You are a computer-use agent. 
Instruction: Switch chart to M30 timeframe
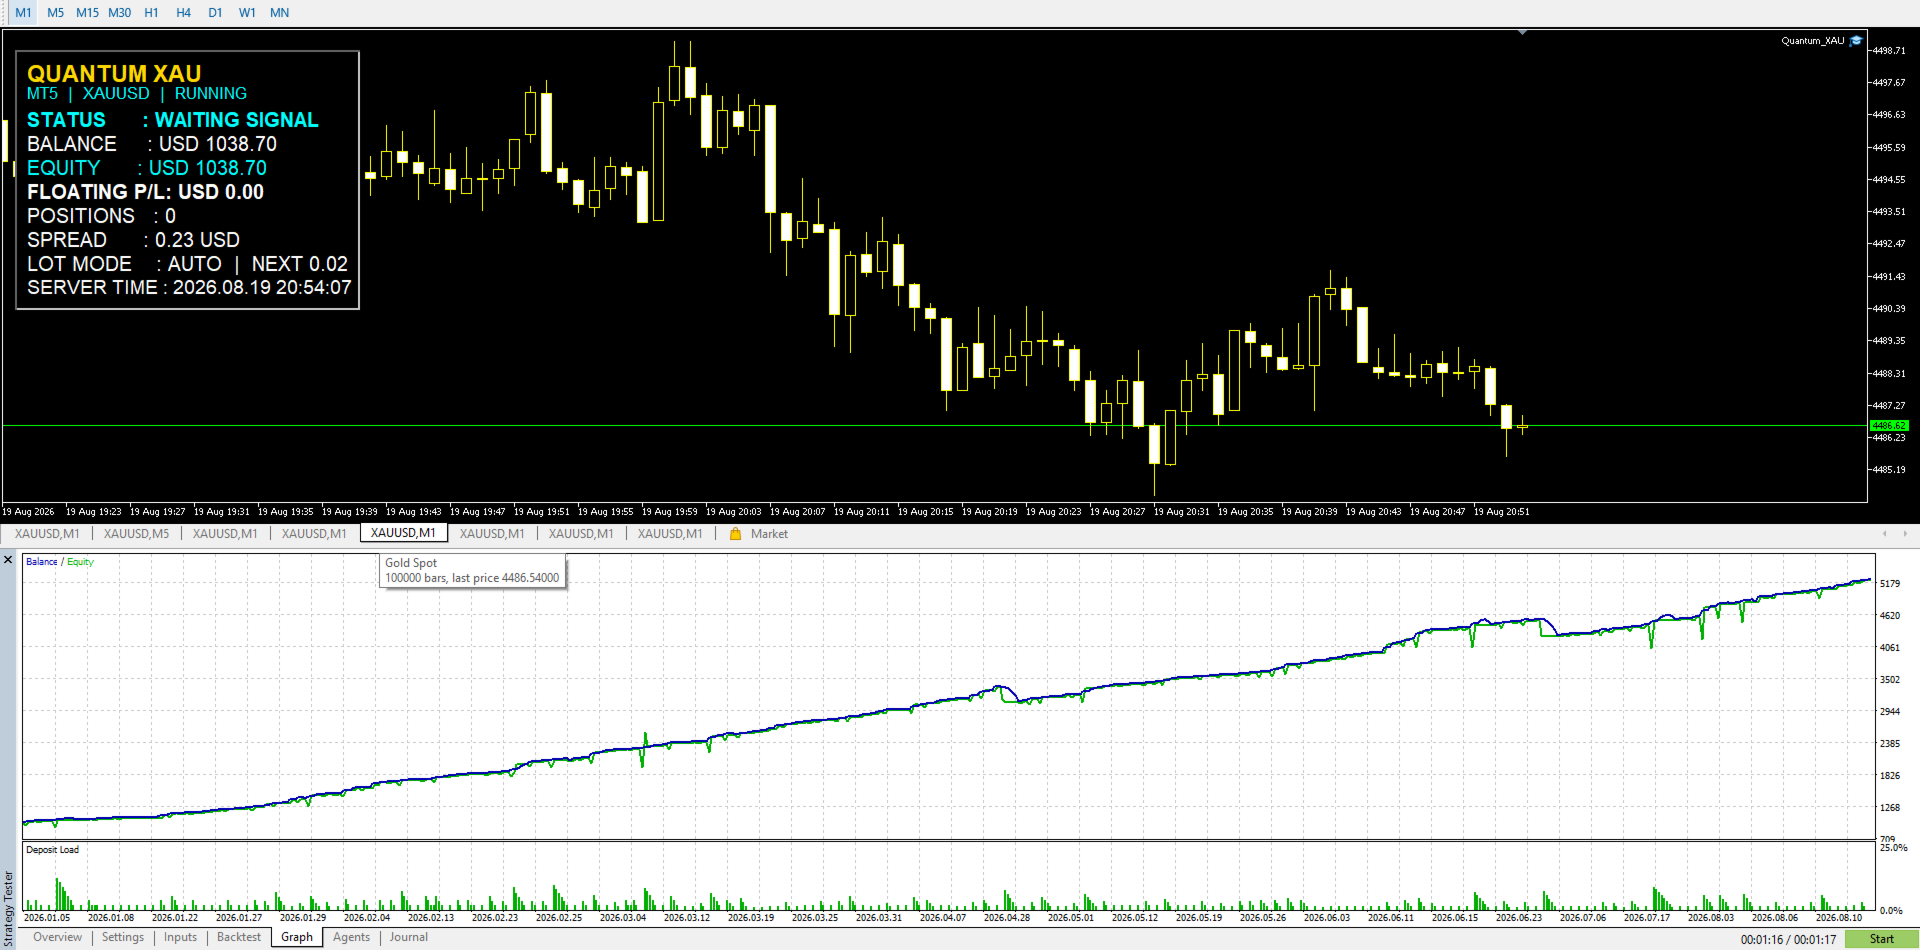(119, 13)
